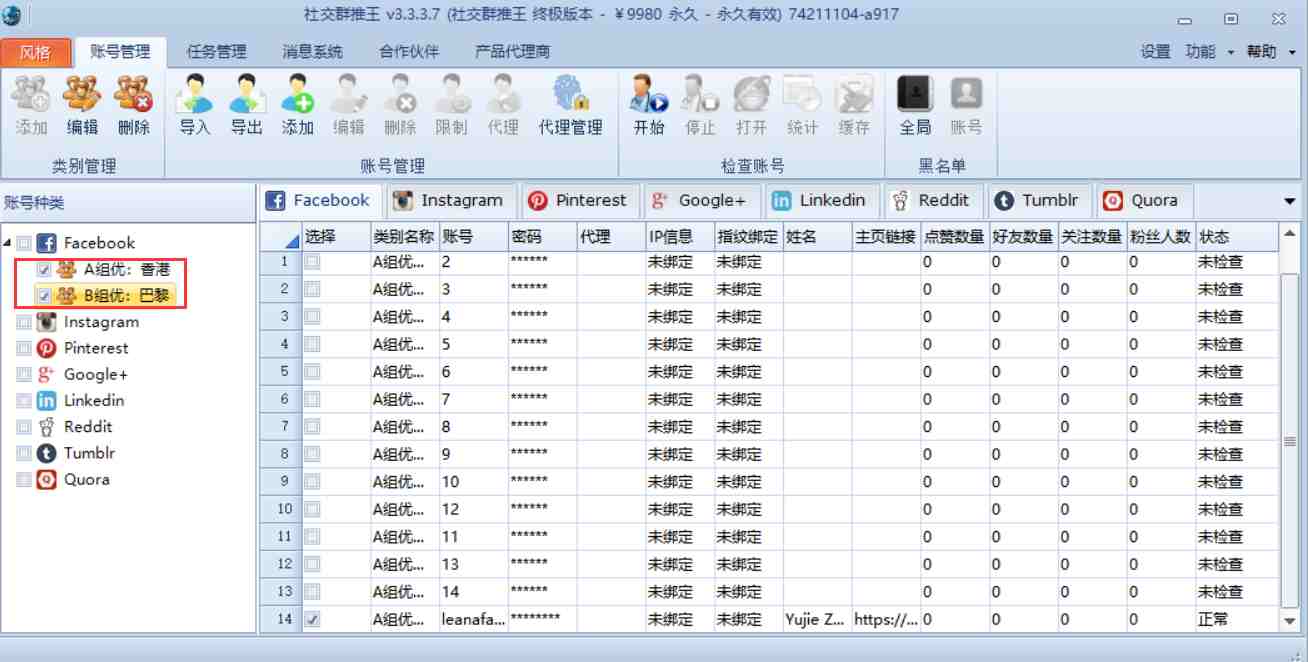Open the Pinterest platform tab
The image size is (1308, 662).
(x=580, y=200)
